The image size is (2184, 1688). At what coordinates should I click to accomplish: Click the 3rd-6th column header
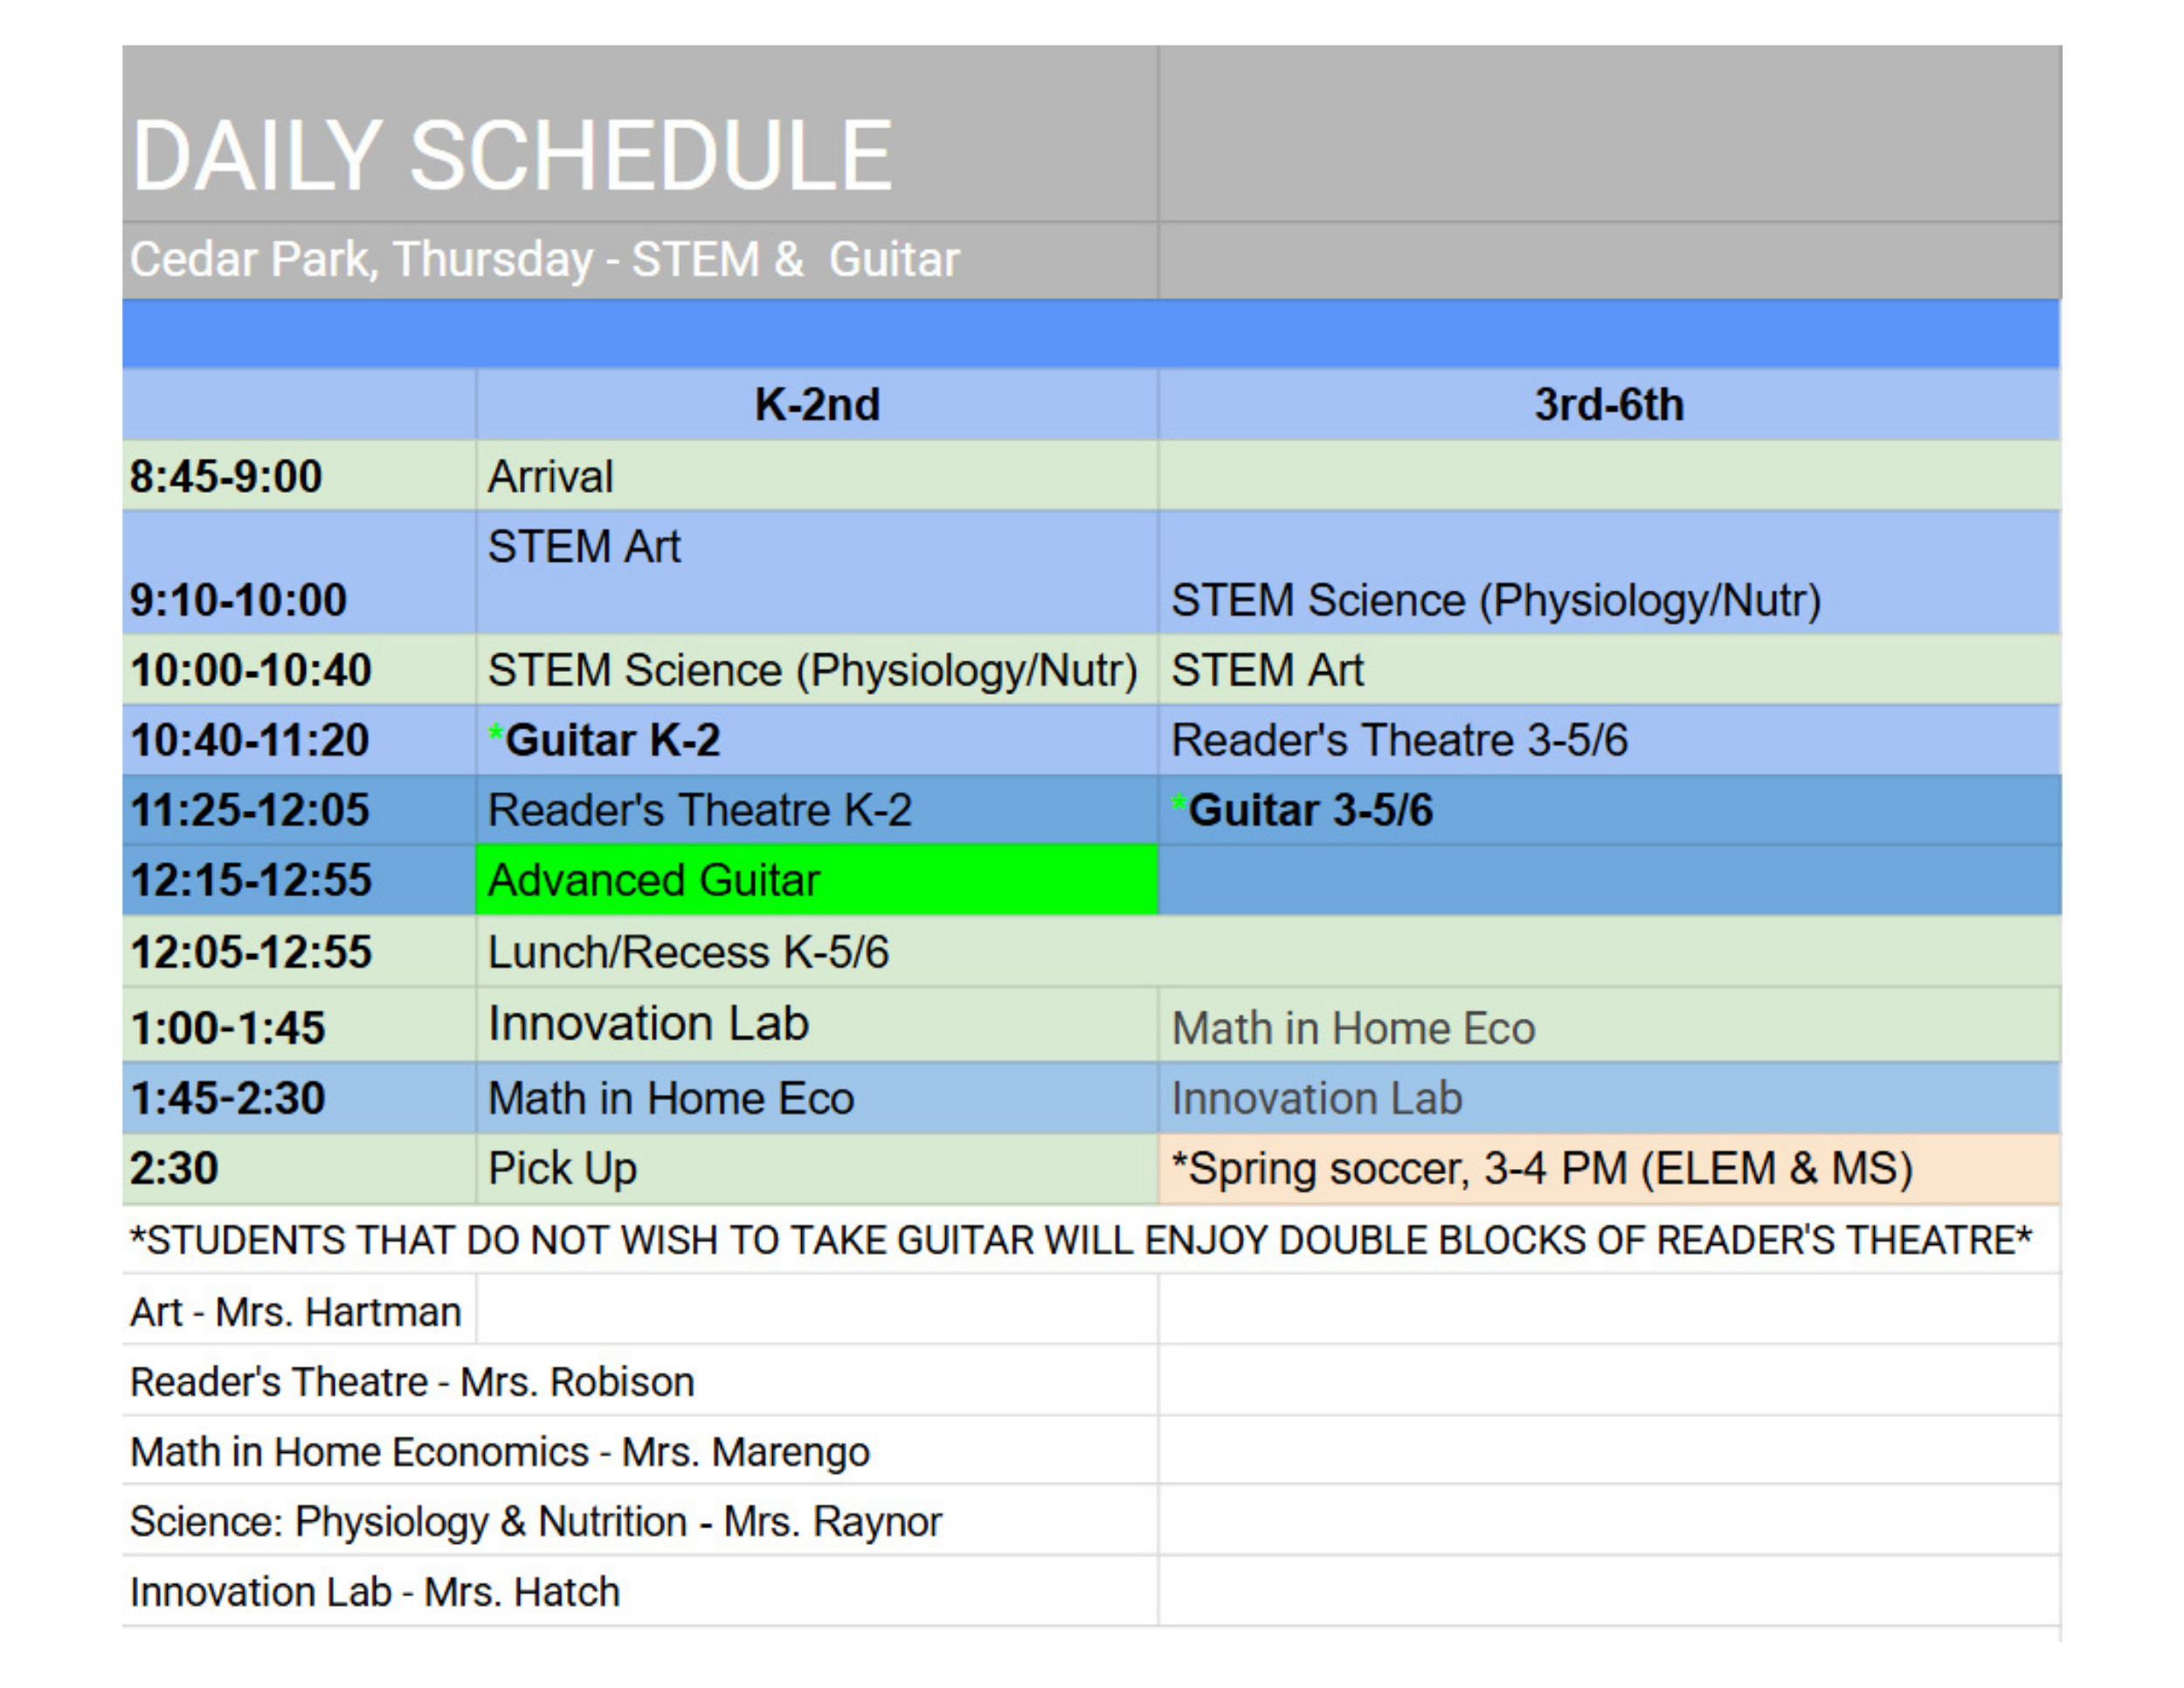(1608, 405)
